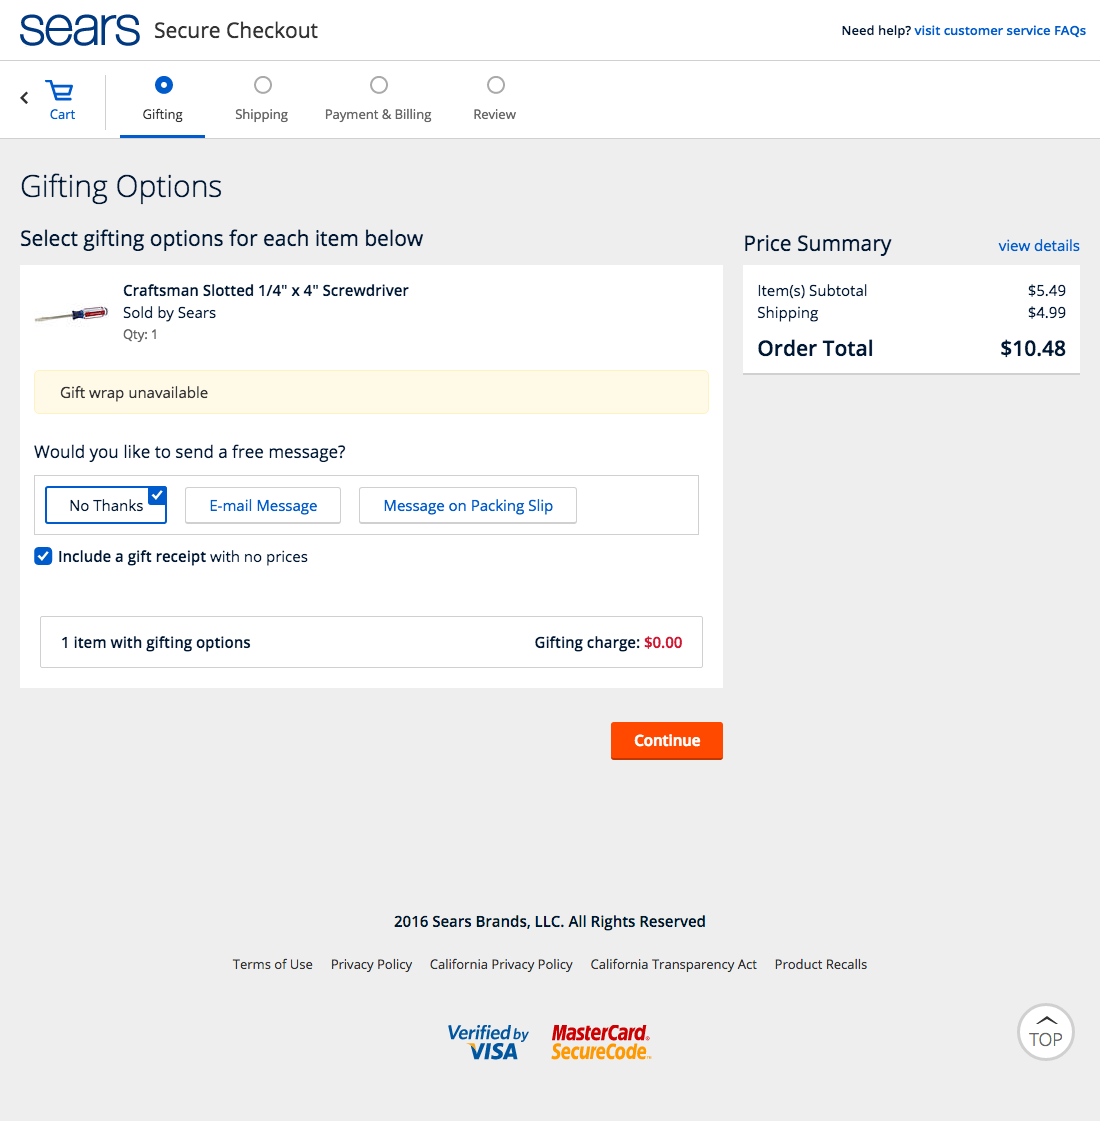Viewport: 1100px width, 1121px height.
Task: Click the MasterCard SecureCode badge
Action: pos(600,1041)
